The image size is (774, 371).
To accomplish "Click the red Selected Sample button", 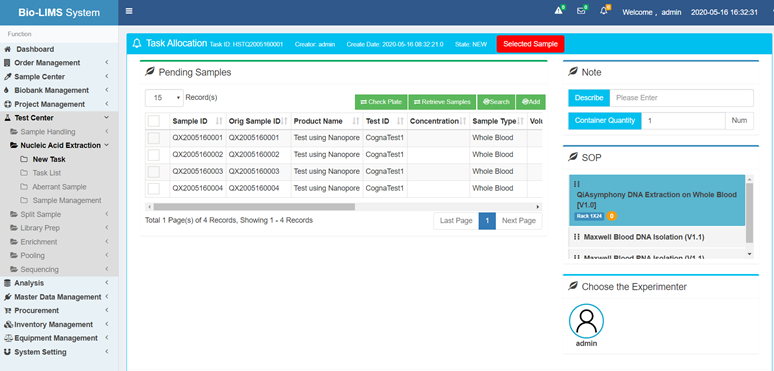I will [531, 44].
